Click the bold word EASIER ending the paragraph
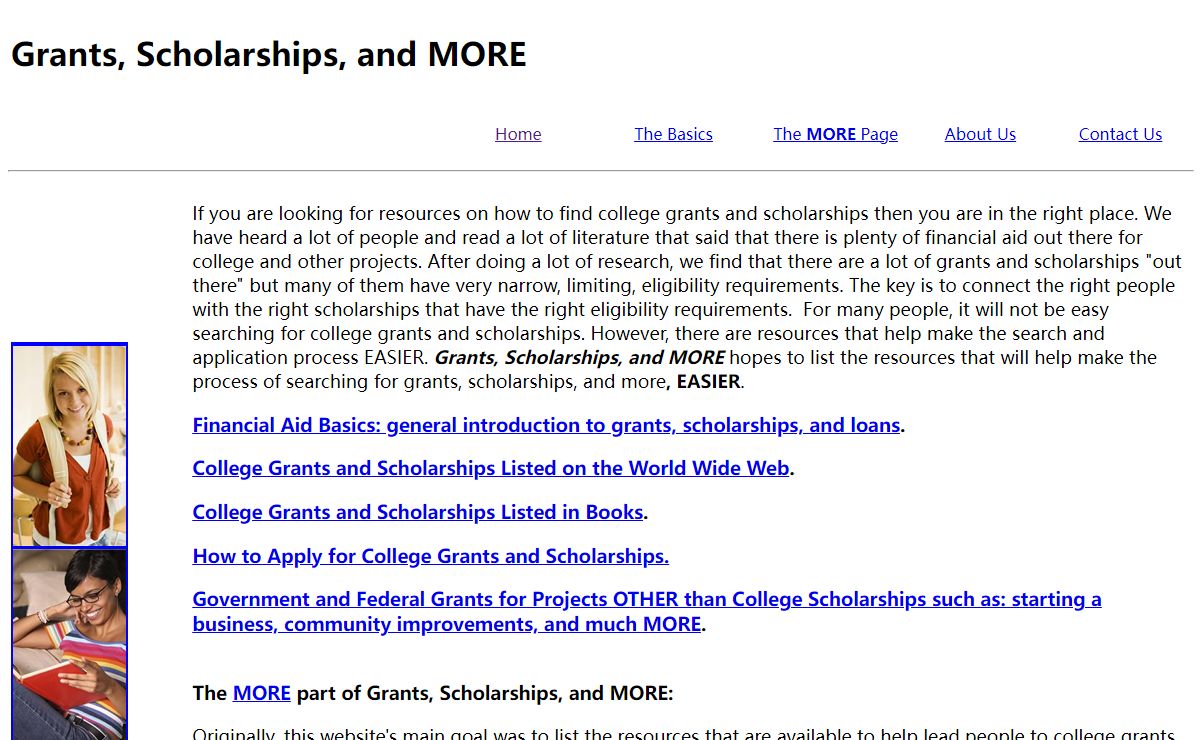 pyautogui.click(x=708, y=382)
